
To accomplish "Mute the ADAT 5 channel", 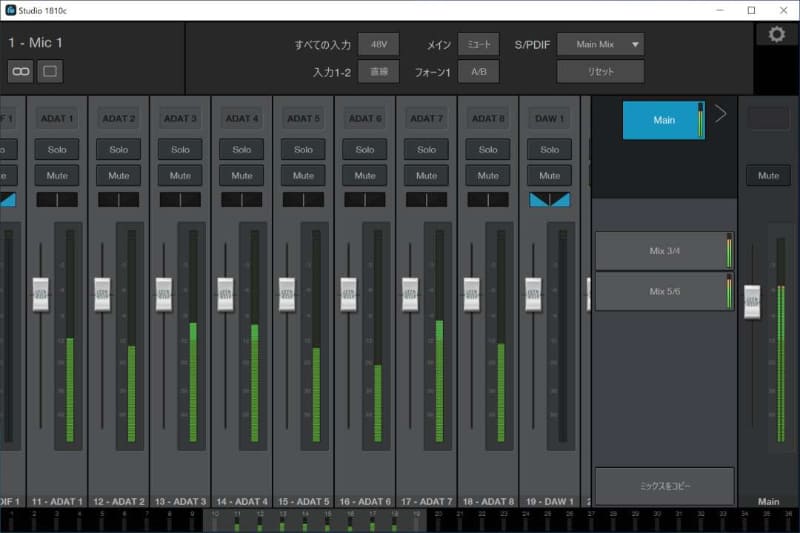I will (x=303, y=175).
